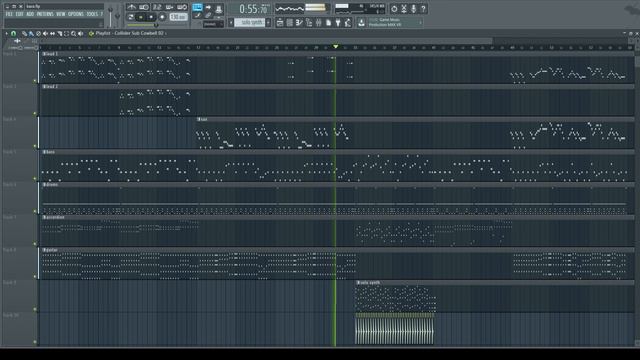Open the EDIT menu

click(20, 14)
